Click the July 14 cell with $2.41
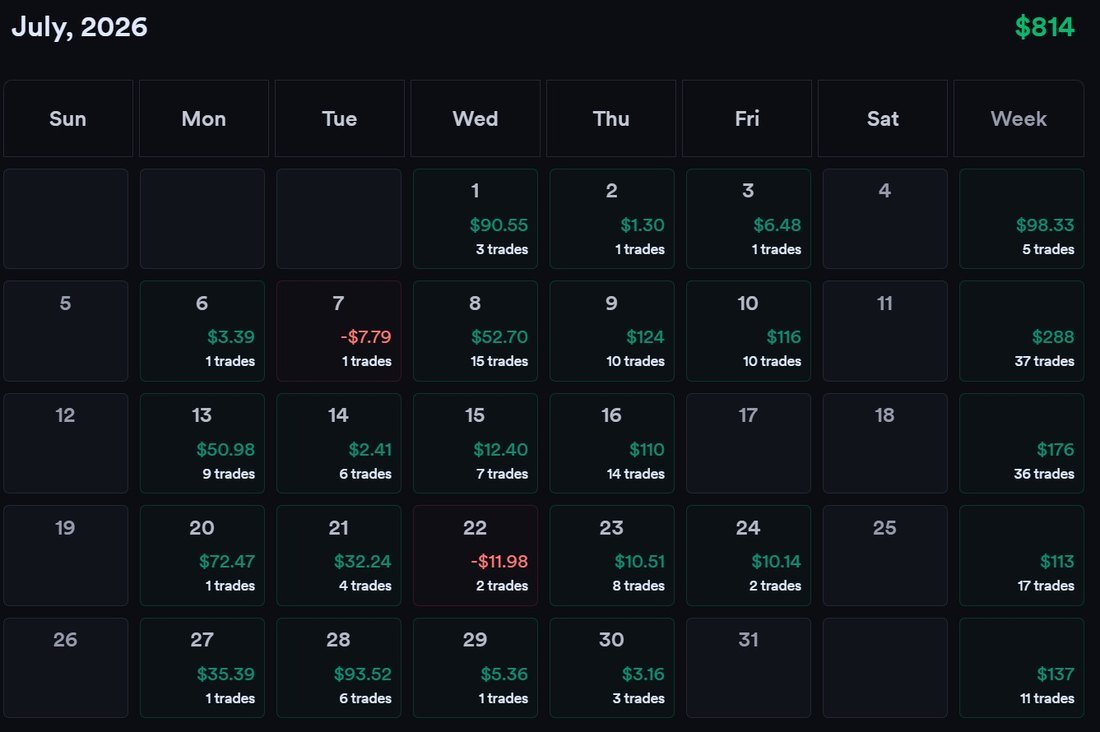The height and width of the screenshot is (732, 1100). 339,443
